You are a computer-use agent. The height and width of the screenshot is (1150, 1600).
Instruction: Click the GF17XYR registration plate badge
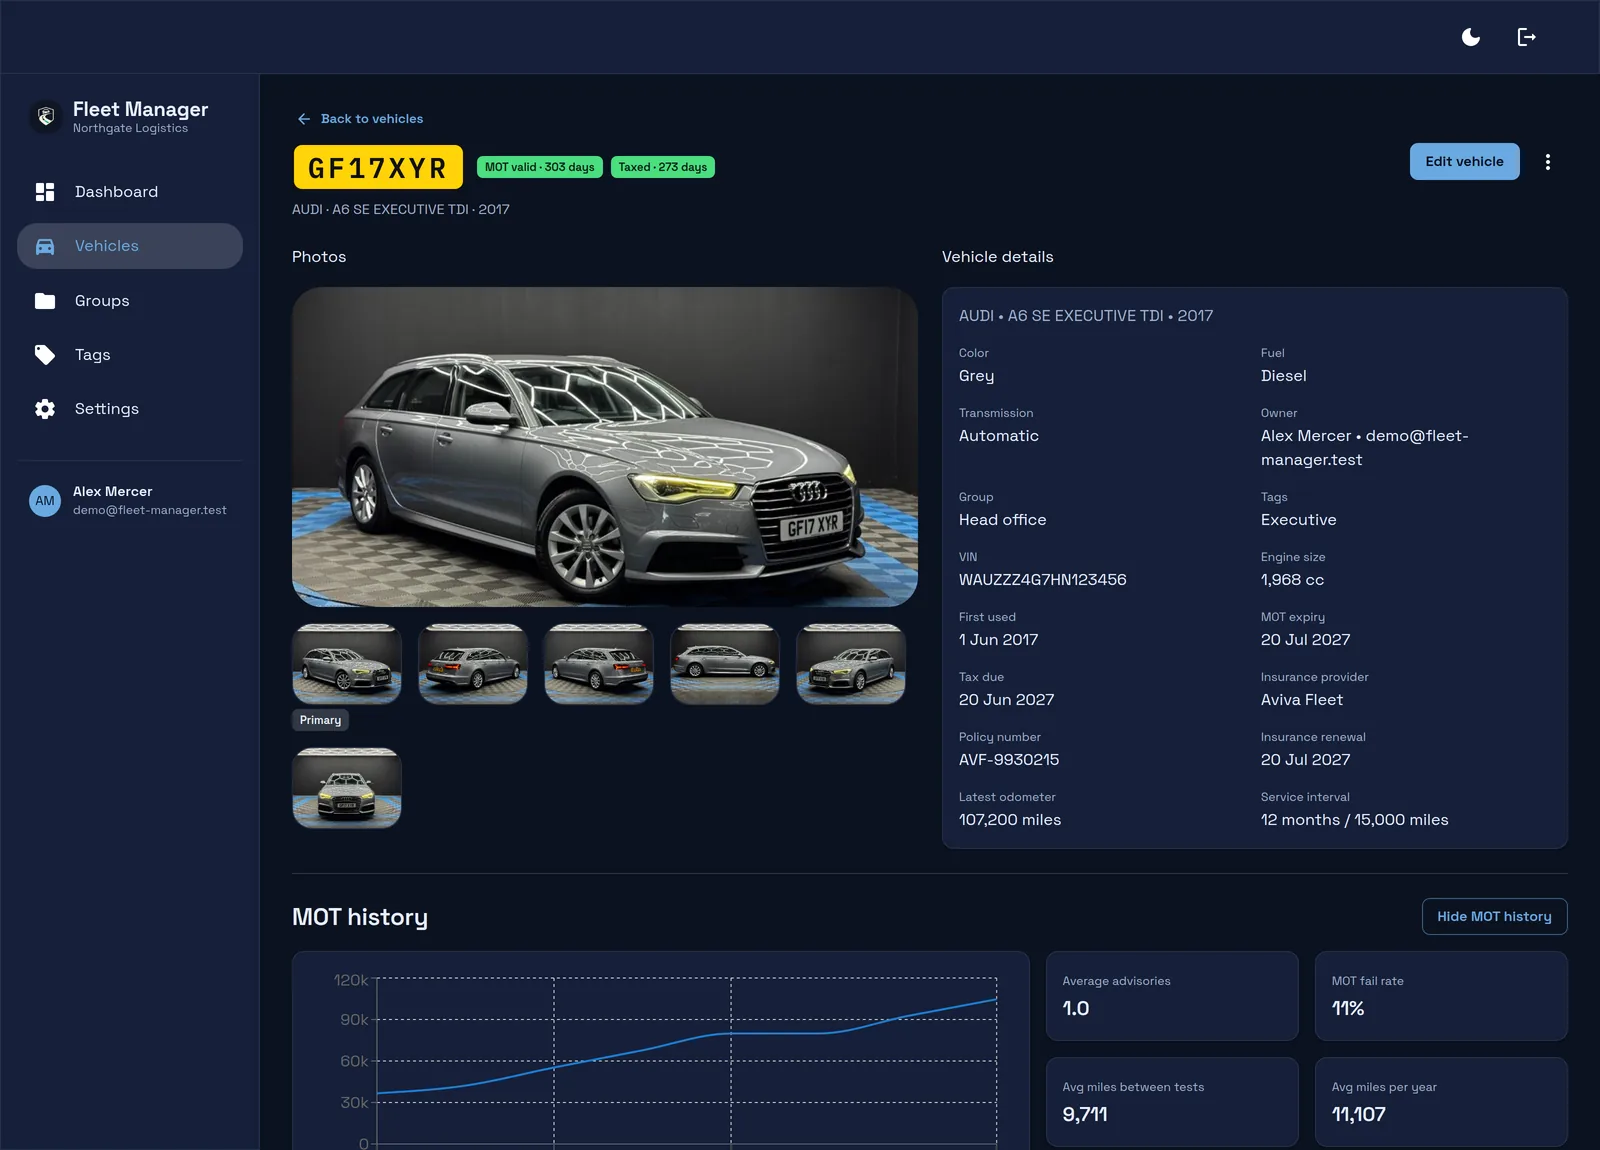click(x=378, y=167)
